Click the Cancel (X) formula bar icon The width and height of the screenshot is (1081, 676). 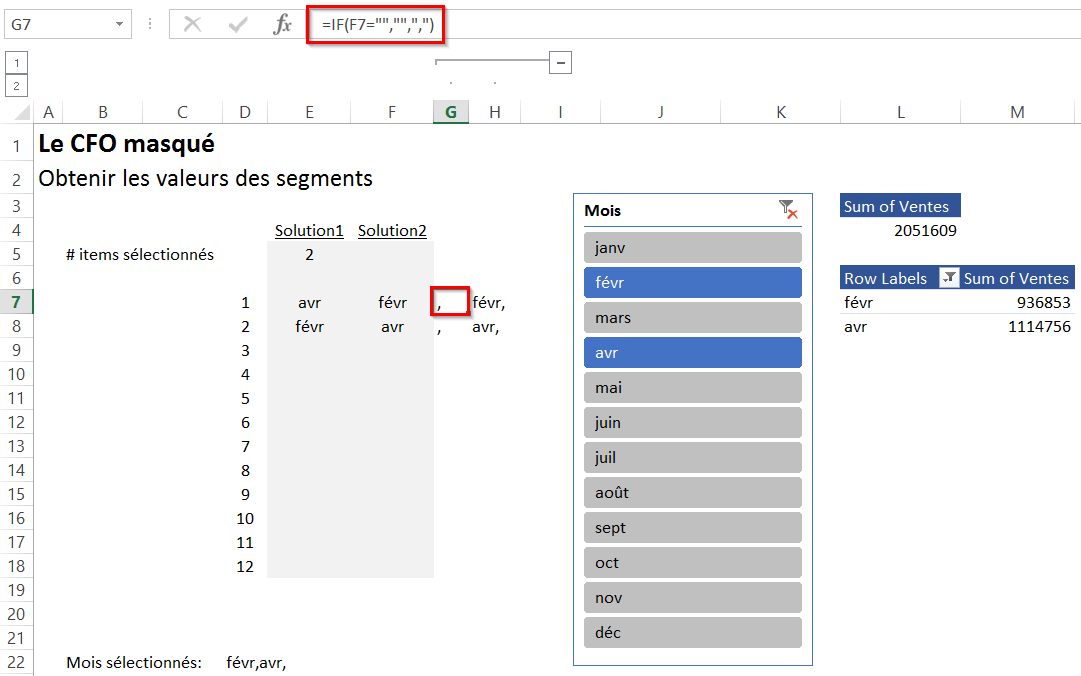tap(192, 25)
